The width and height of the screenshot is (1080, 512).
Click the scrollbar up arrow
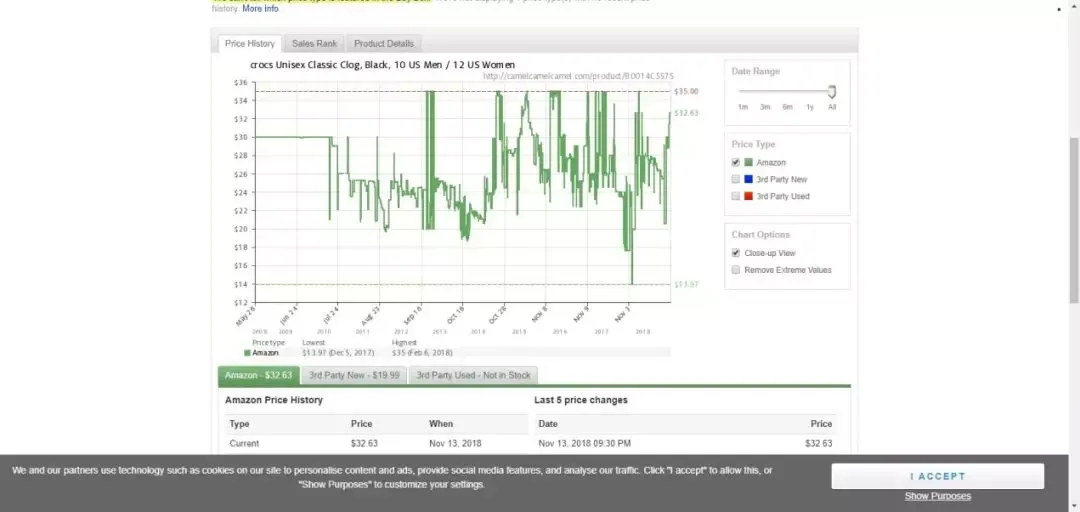tap(1074, 8)
